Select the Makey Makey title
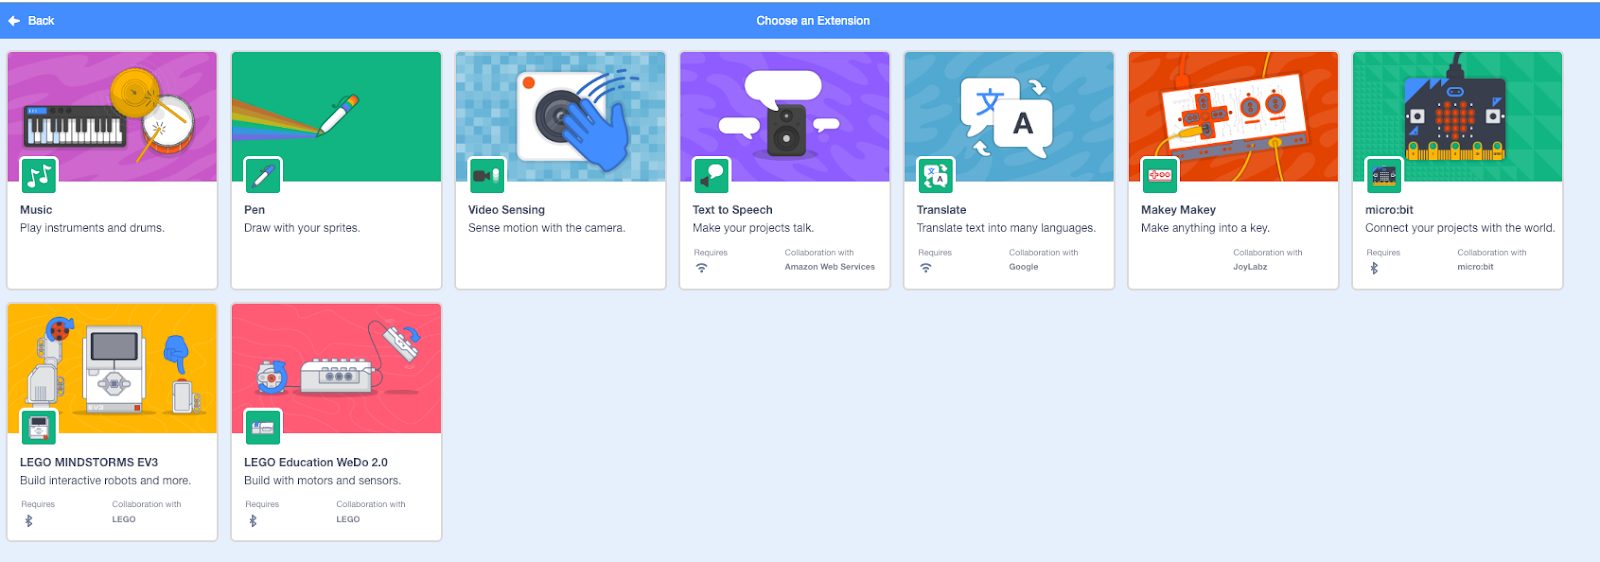The height and width of the screenshot is (562, 1600). 1178,210
